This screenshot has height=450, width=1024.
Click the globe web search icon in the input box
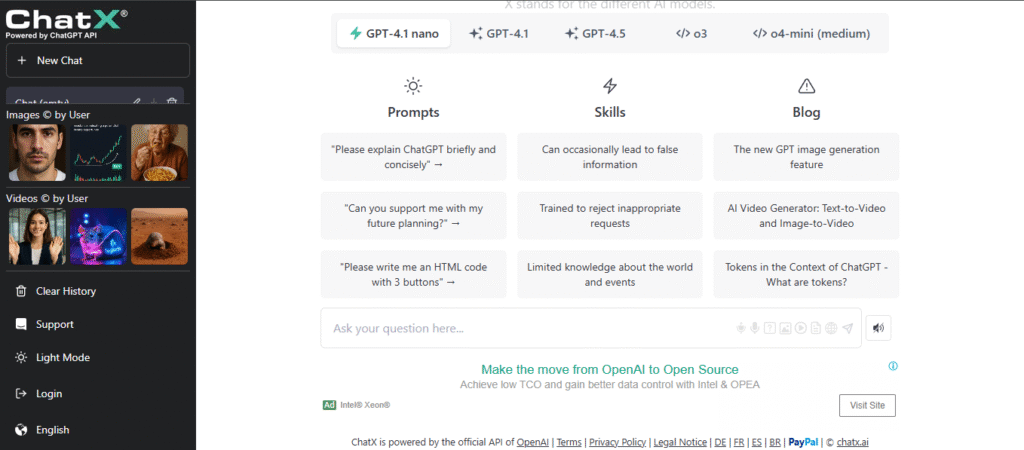point(831,328)
